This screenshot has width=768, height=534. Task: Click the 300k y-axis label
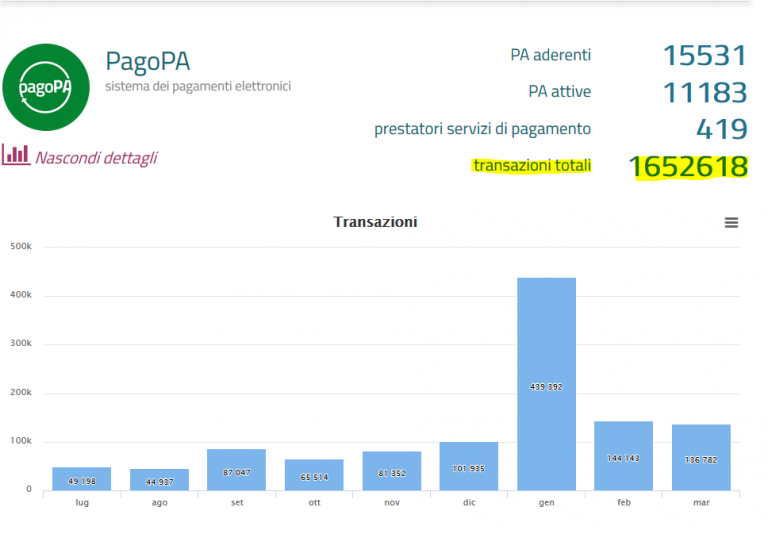tap(21, 343)
